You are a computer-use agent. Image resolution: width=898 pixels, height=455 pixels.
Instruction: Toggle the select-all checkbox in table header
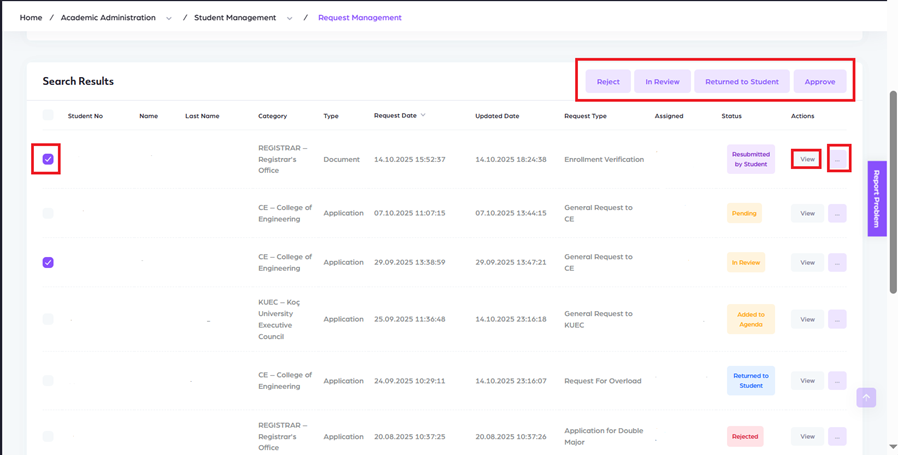click(48, 115)
